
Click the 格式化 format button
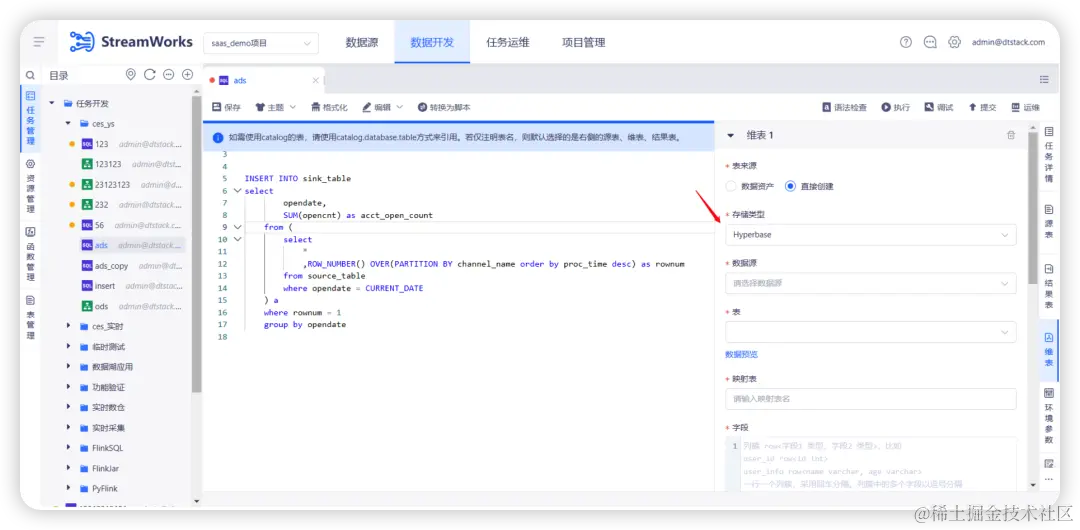(x=329, y=108)
